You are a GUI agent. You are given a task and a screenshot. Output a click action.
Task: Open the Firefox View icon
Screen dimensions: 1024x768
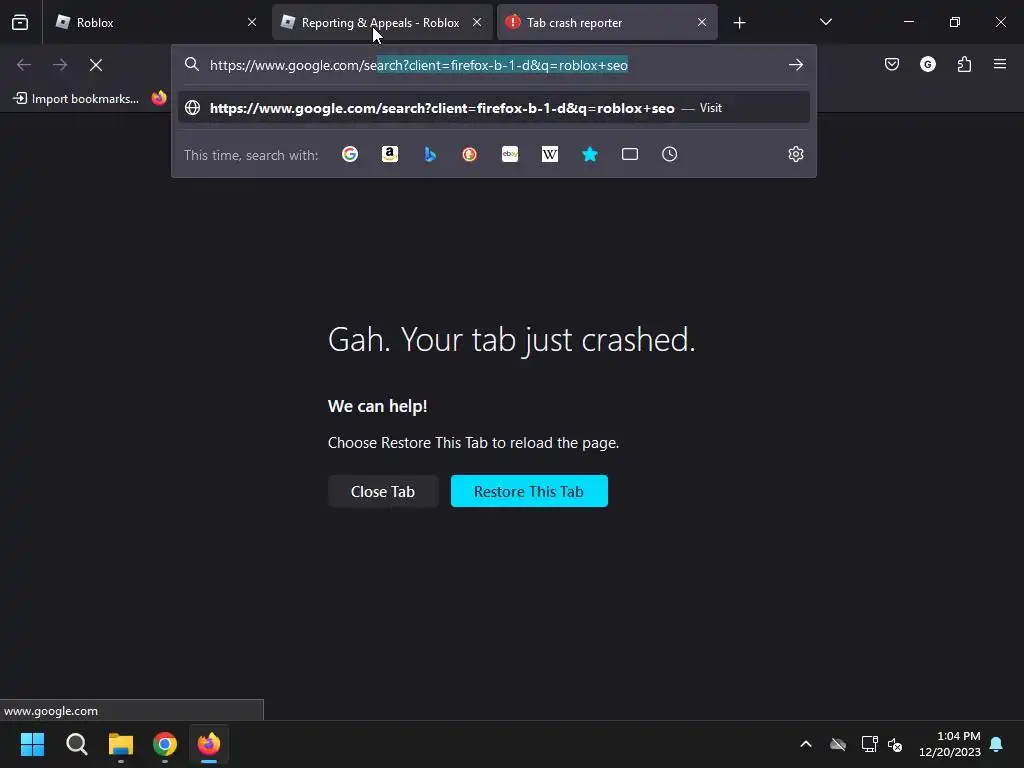pyautogui.click(x=20, y=22)
